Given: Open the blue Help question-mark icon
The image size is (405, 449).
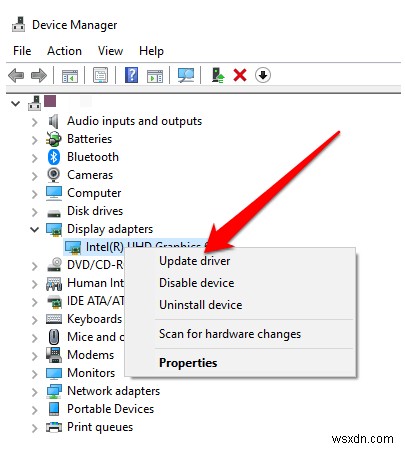Looking at the screenshot, I should click(x=132, y=75).
